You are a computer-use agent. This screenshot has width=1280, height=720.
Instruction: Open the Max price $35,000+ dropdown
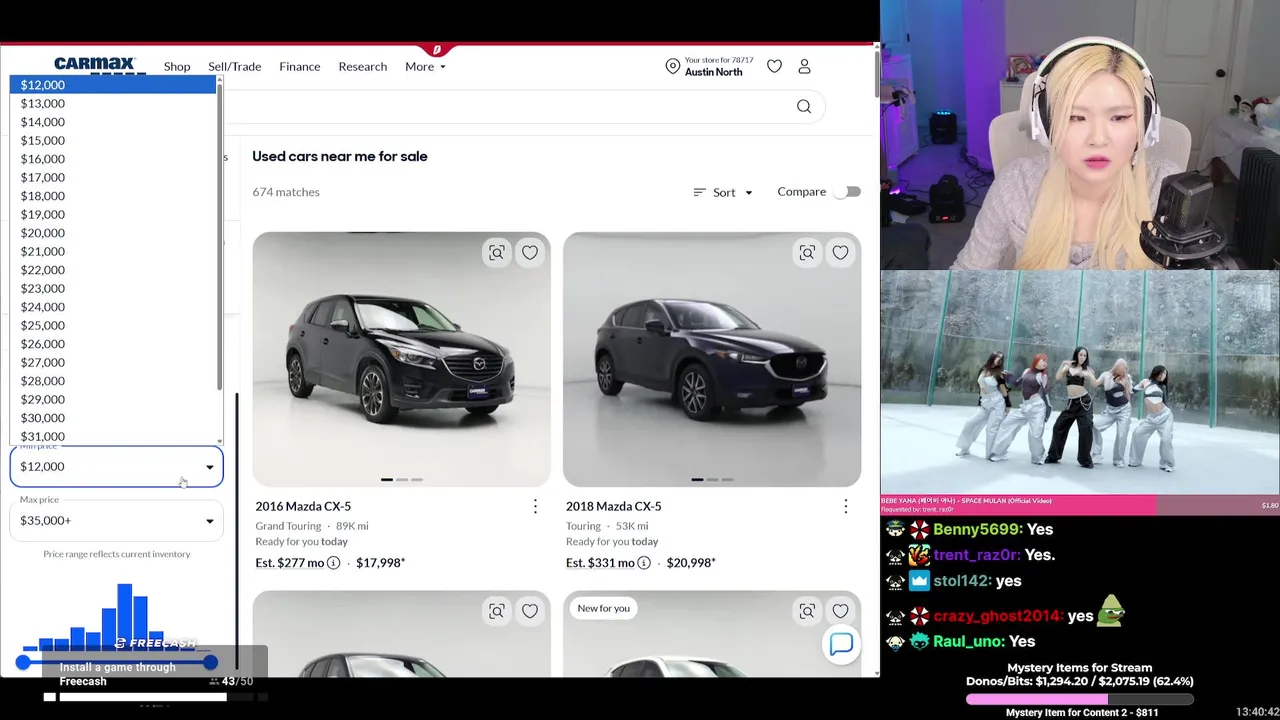[x=116, y=520]
